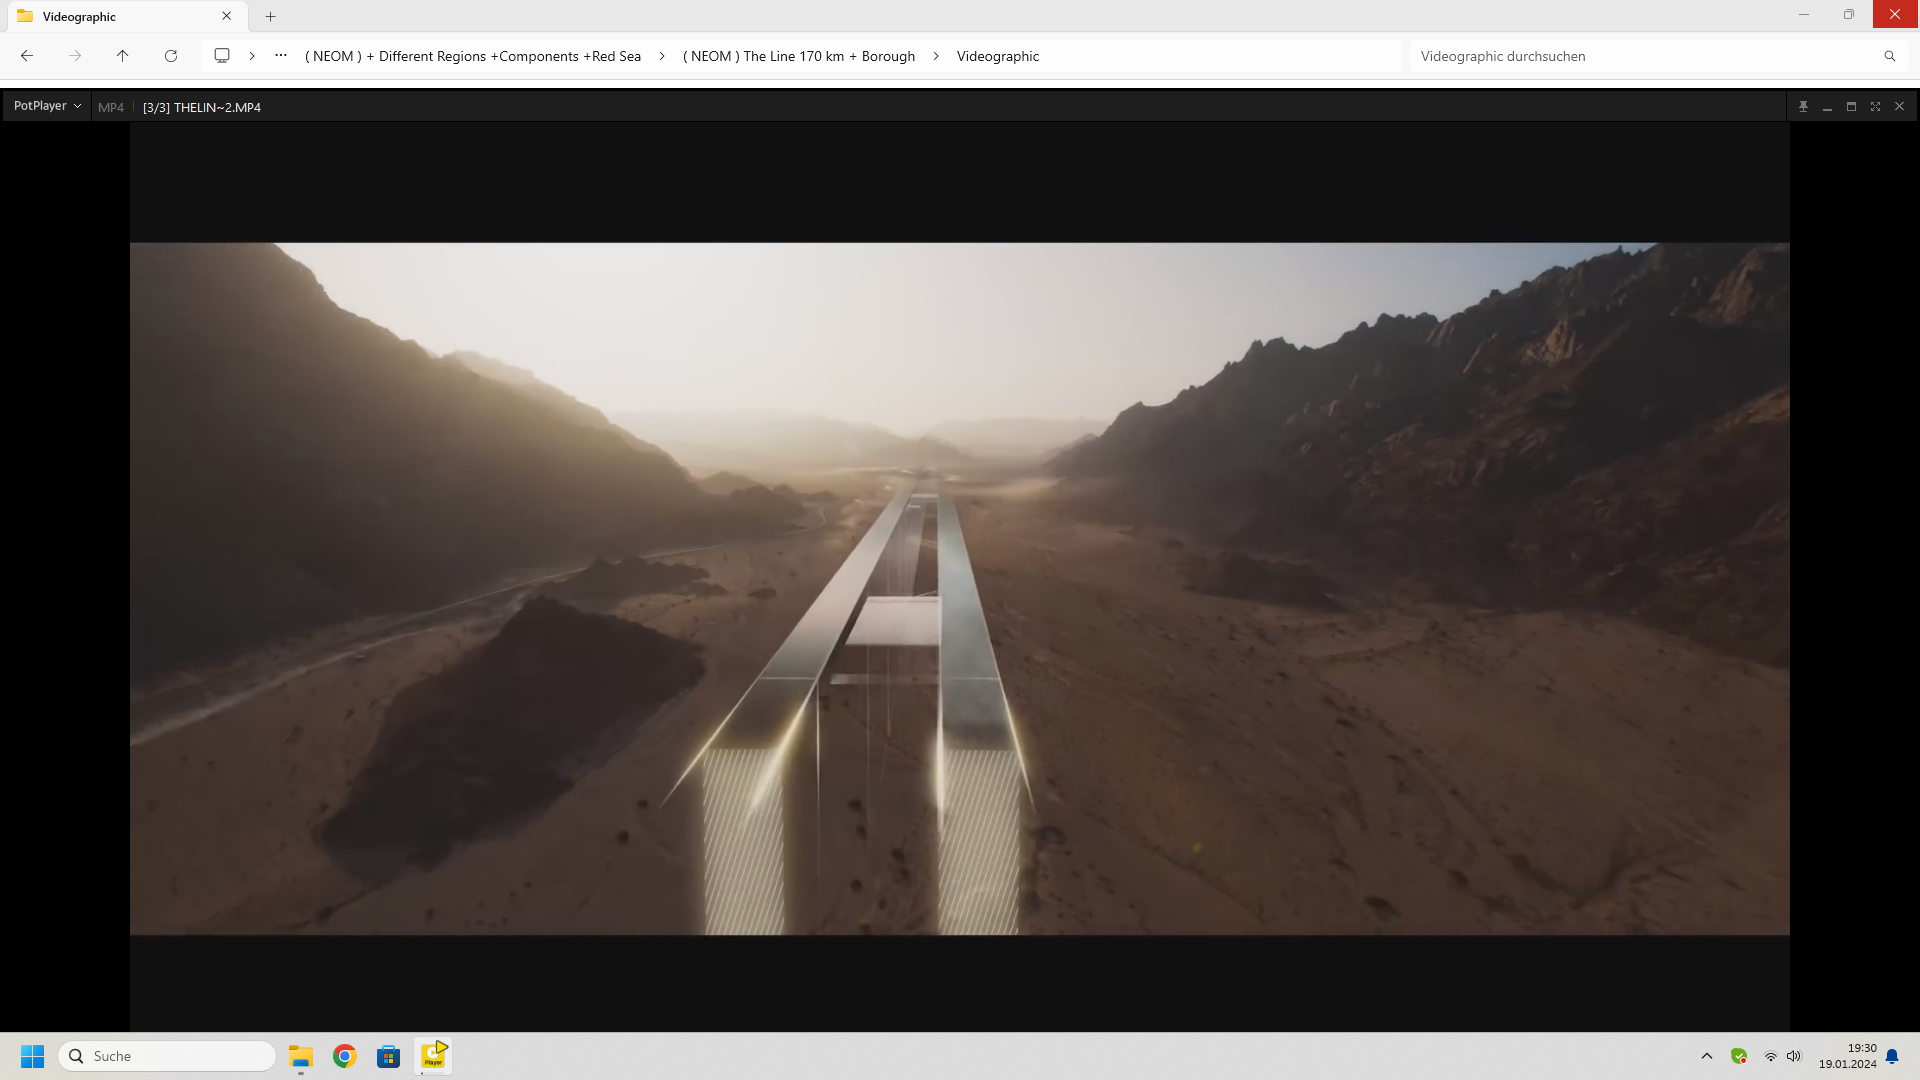1920x1080 pixels.
Task: Go forward in File Explorer
Action: (x=75, y=56)
